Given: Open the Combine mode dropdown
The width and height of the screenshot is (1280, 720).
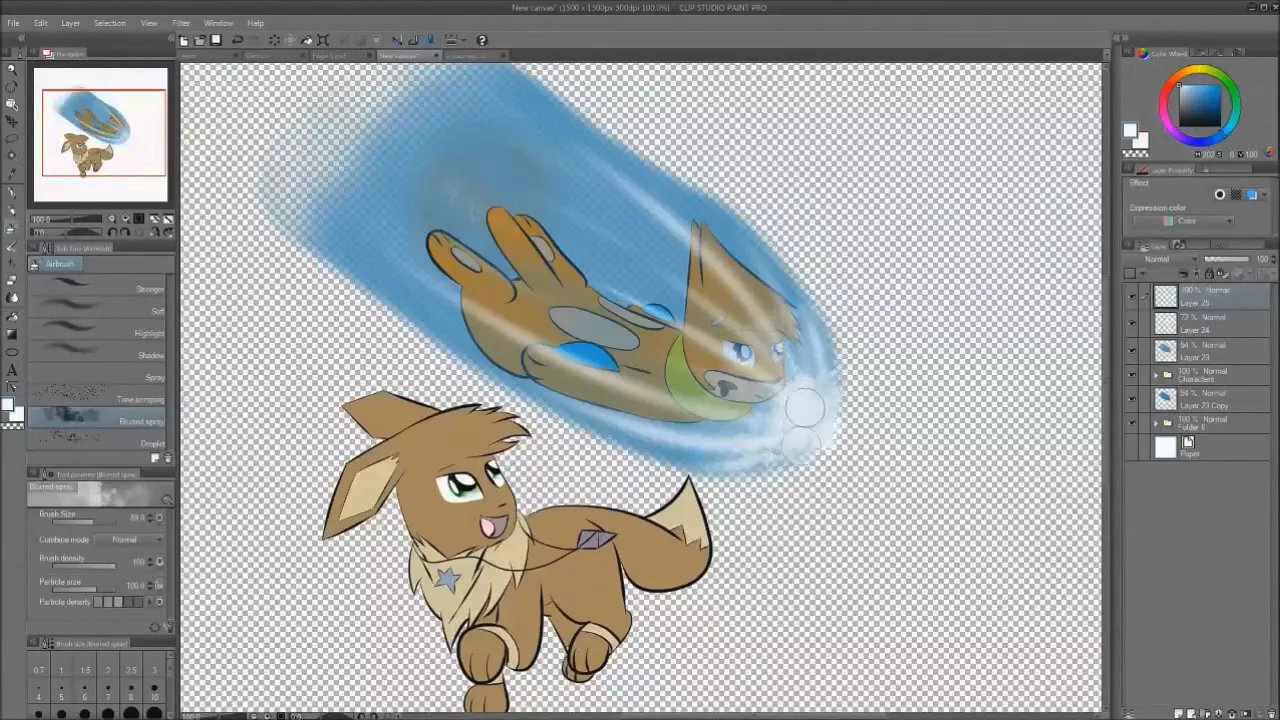Looking at the screenshot, I should coord(130,540).
